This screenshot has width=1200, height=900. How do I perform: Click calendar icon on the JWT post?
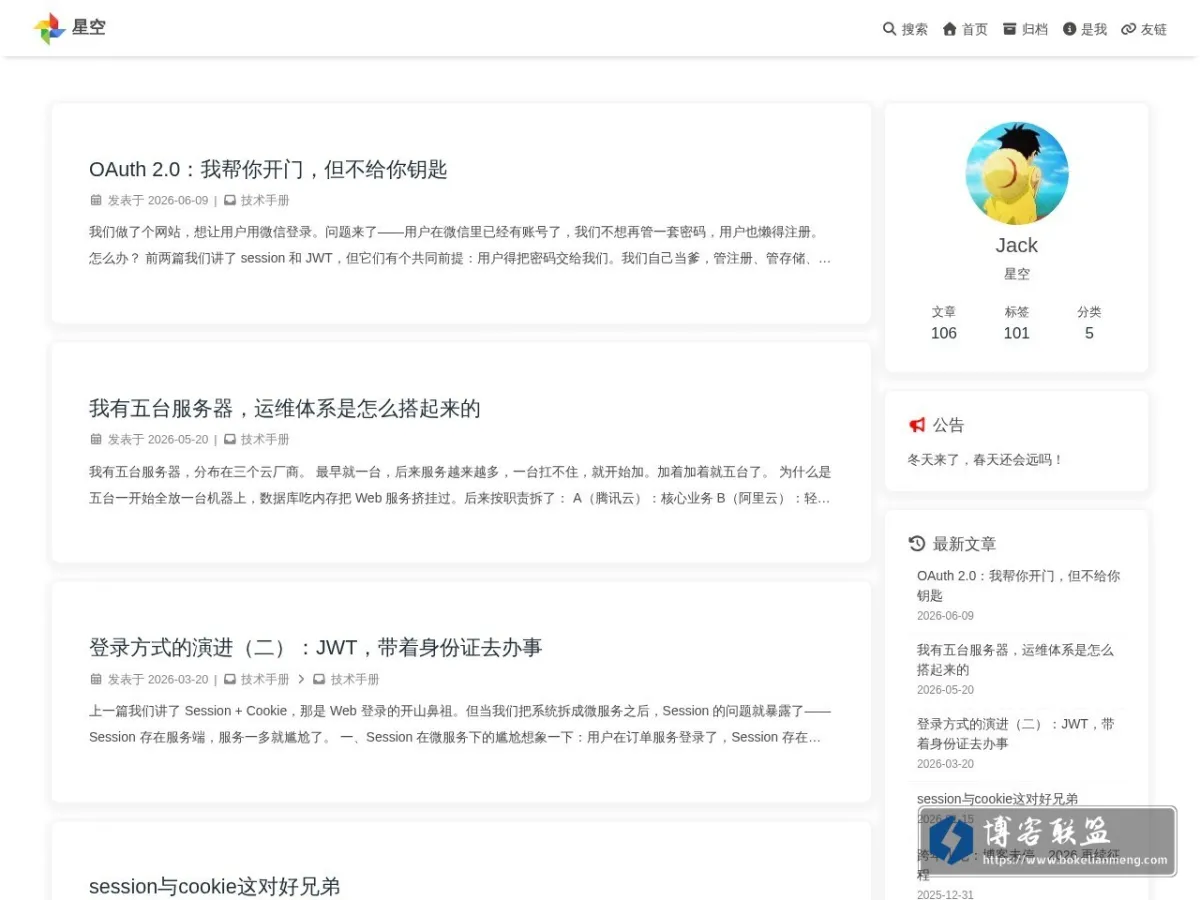(x=96, y=679)
